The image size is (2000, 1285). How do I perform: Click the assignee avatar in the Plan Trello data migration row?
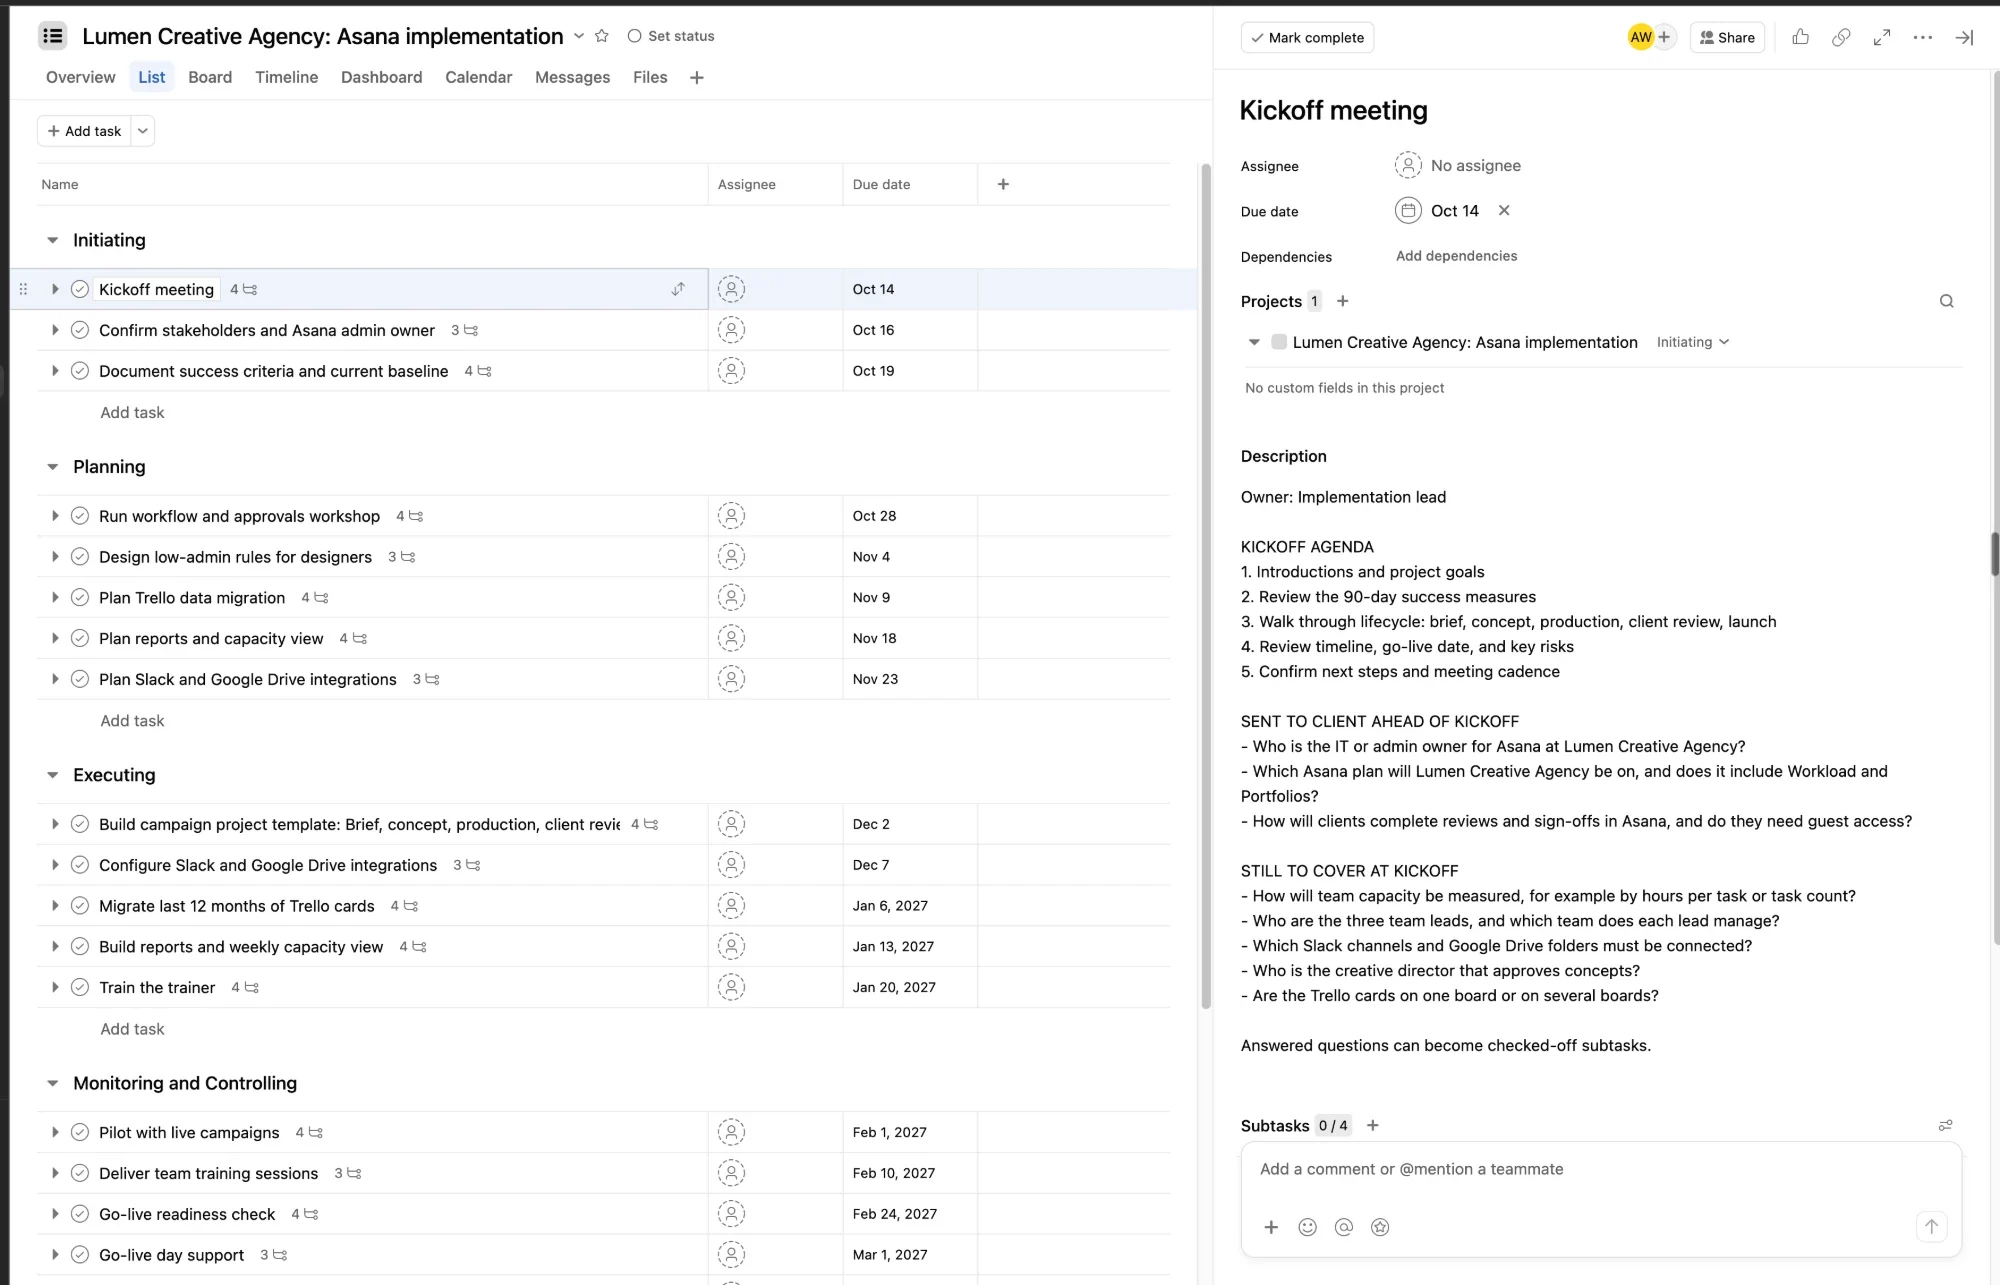pyautogui.click(x=732, y=597)
